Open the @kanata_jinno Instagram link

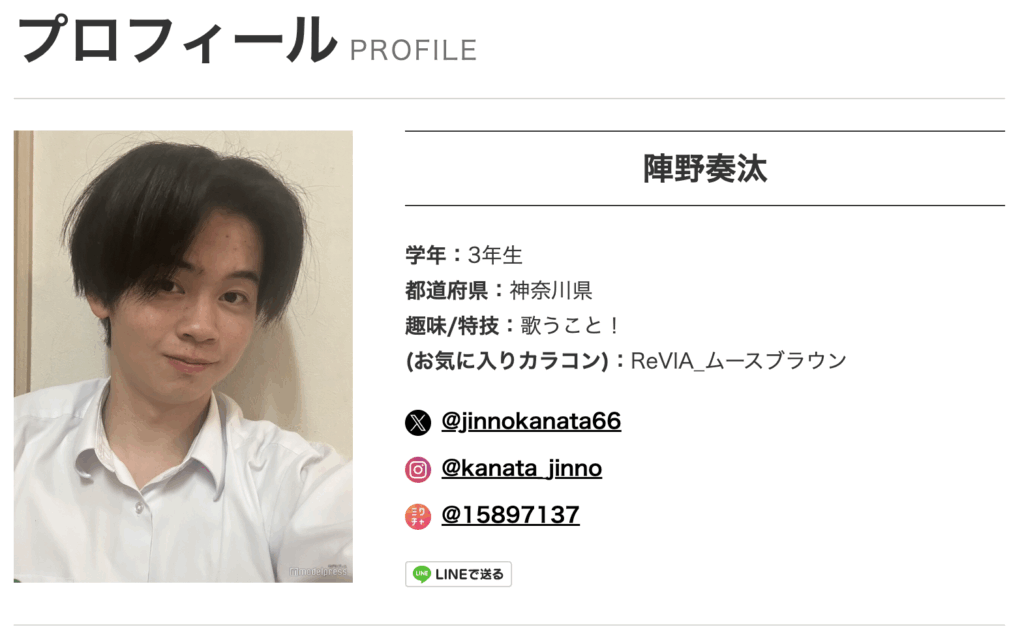(x=521, y=468)
